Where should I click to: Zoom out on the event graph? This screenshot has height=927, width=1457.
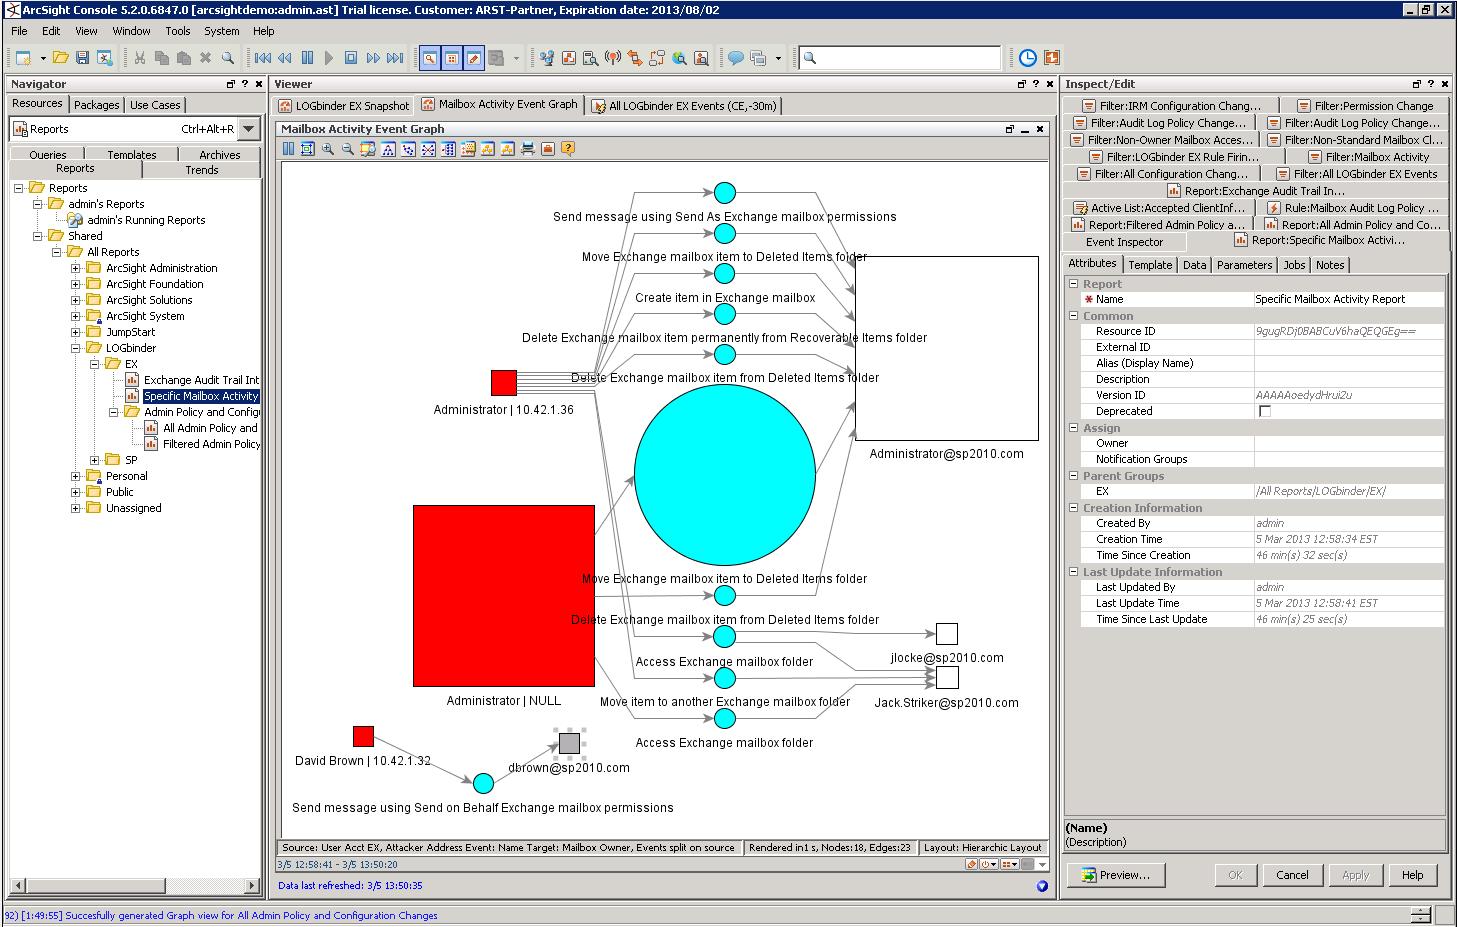pos(348,149)
